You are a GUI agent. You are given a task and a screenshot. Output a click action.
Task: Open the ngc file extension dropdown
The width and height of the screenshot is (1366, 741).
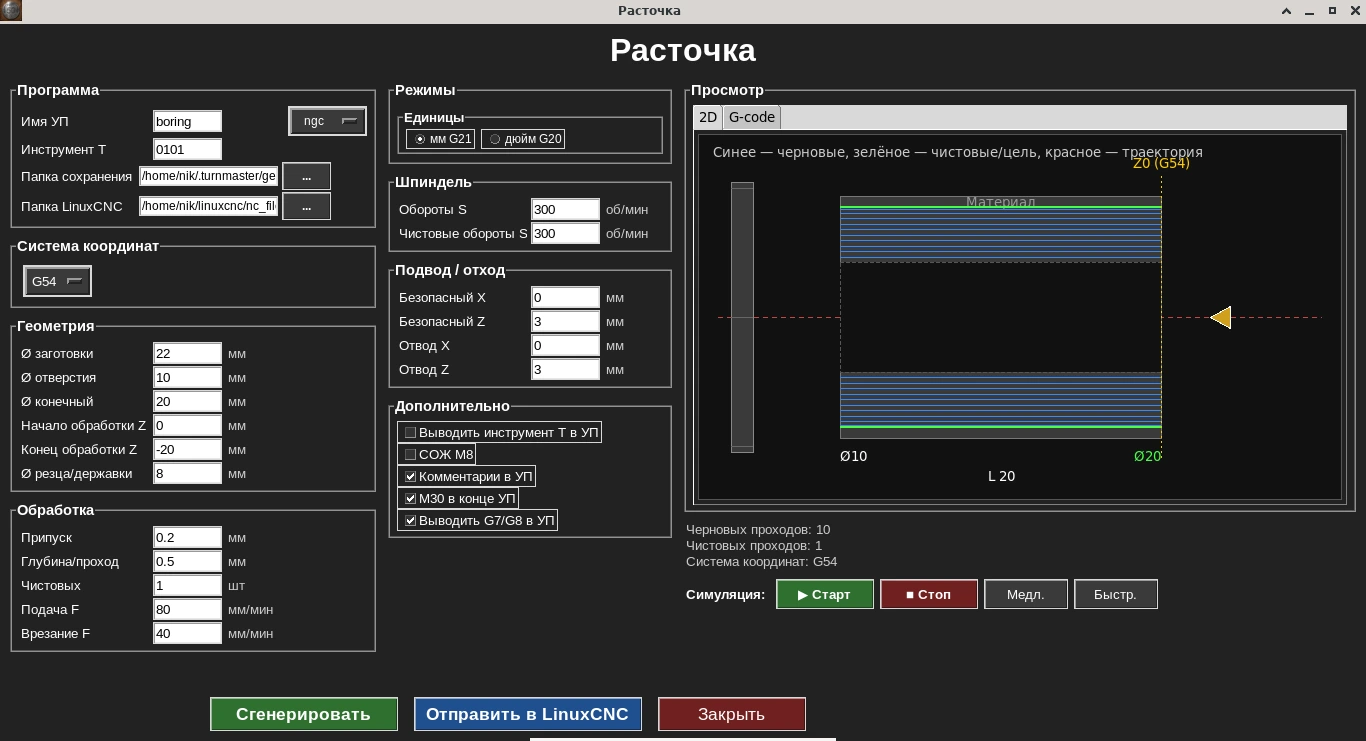328,121
